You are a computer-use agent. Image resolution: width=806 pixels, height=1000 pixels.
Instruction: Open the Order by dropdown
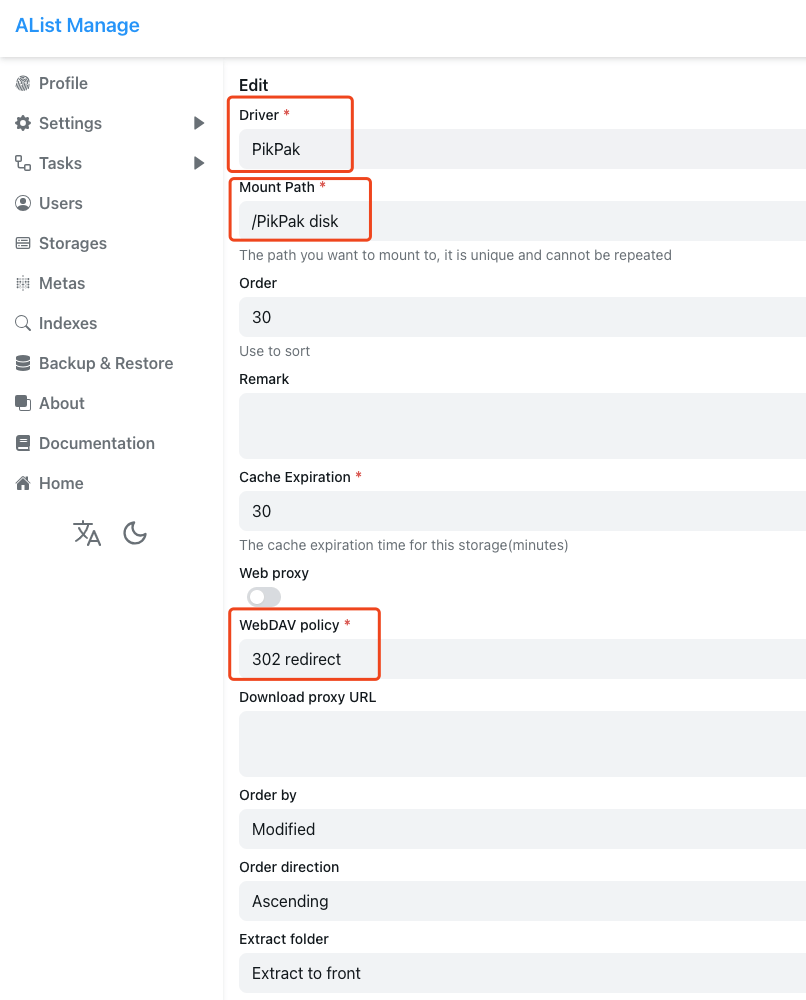pyautogui.click(x=520, y=829)
